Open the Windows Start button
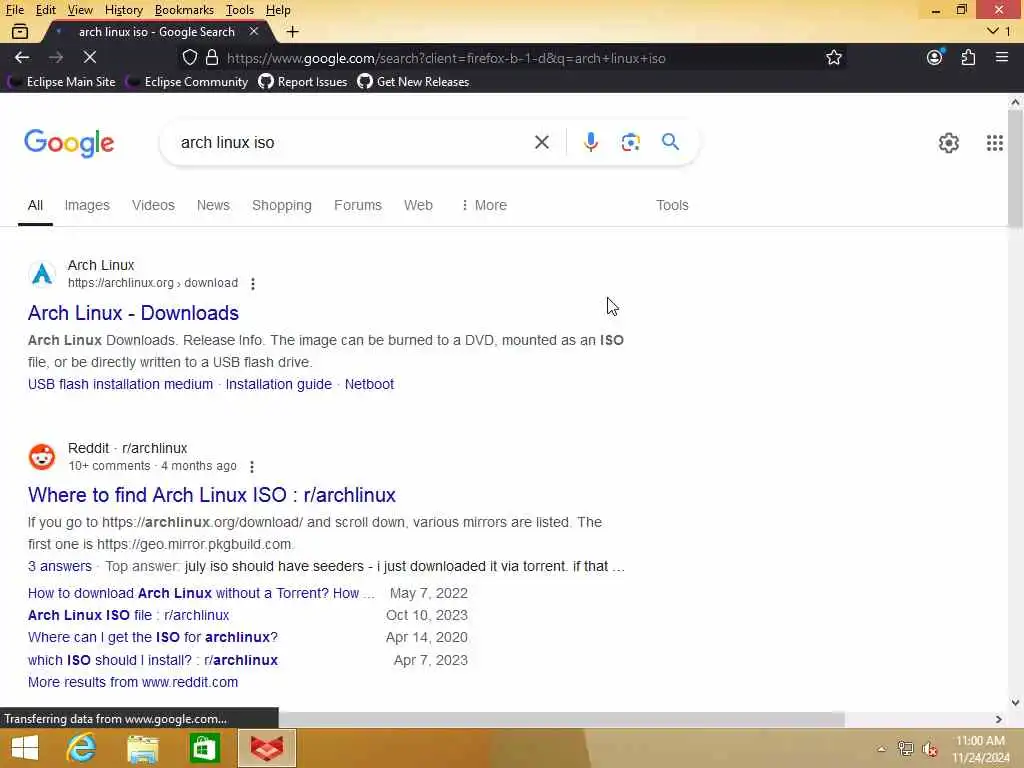The height and width of the screenshot is (768, 1024). pyautogui.click(x=25, y=748)
